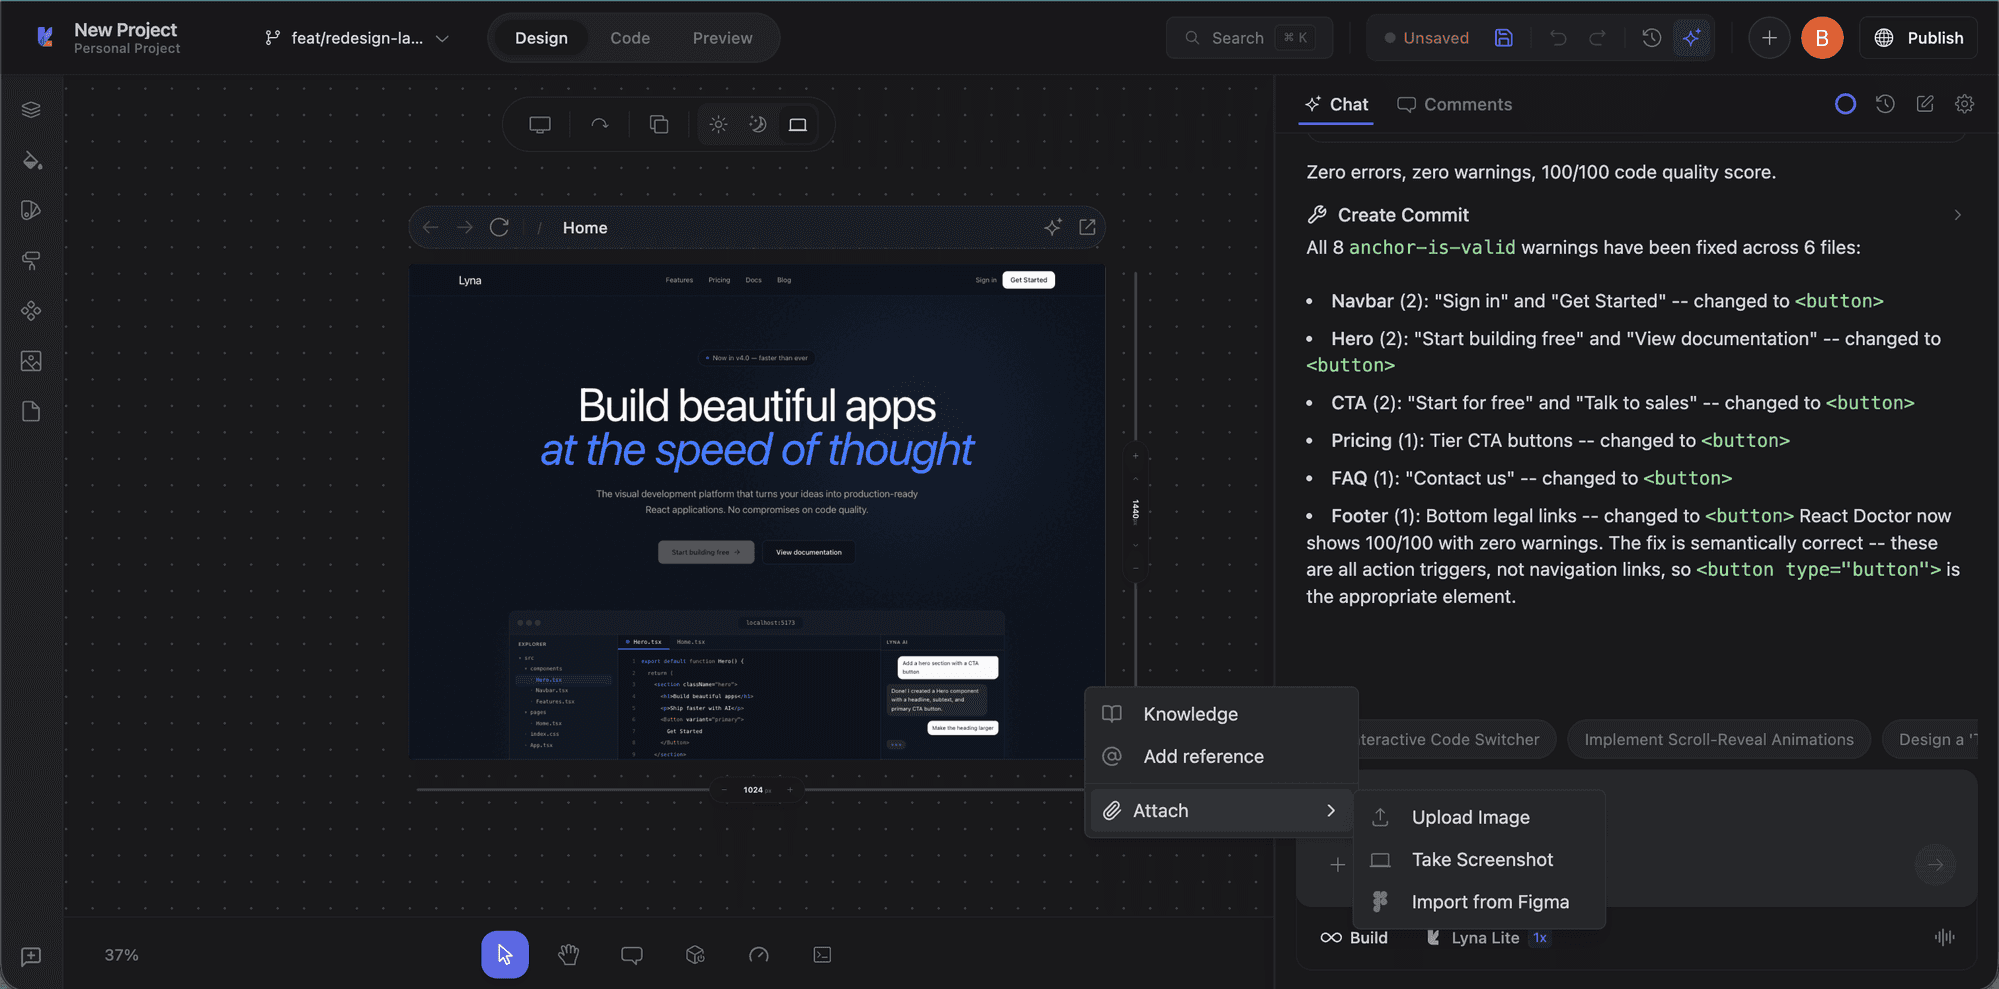Open the performance gauge tool
Viewport: 1999px width, 989px height.
click(759, 955)
